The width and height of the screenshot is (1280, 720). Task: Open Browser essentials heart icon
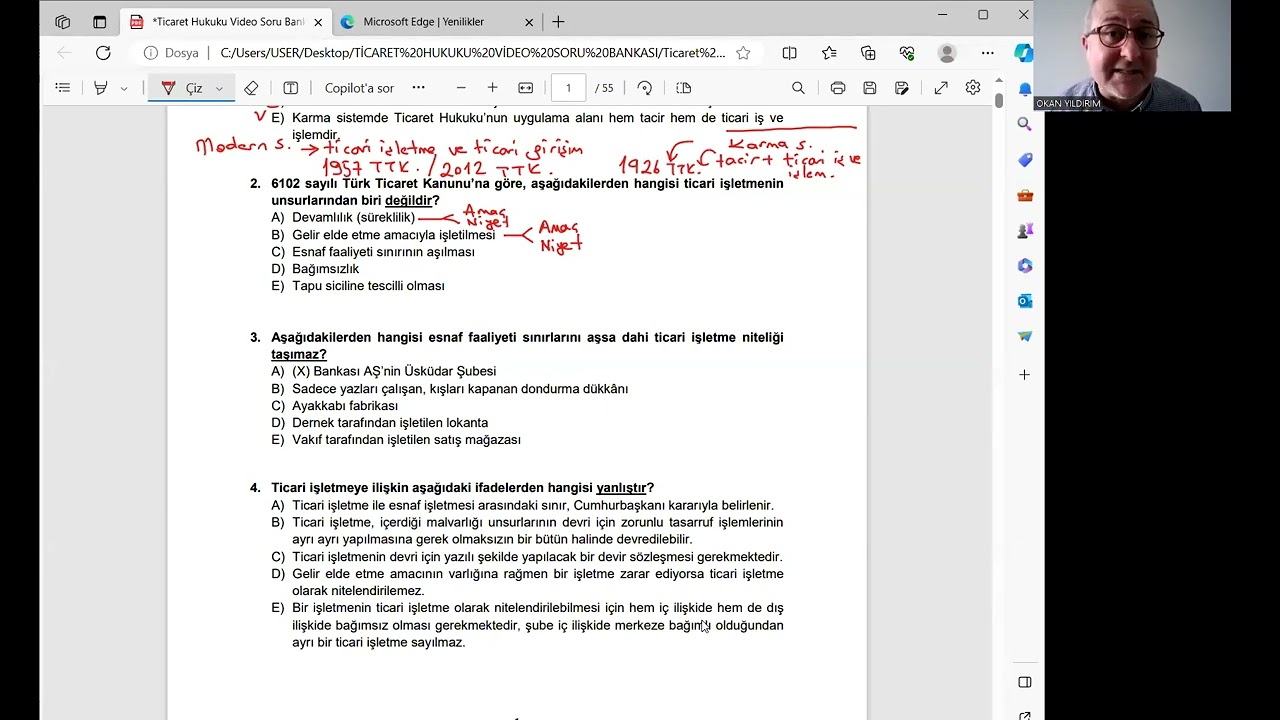[x=907, y=53]
